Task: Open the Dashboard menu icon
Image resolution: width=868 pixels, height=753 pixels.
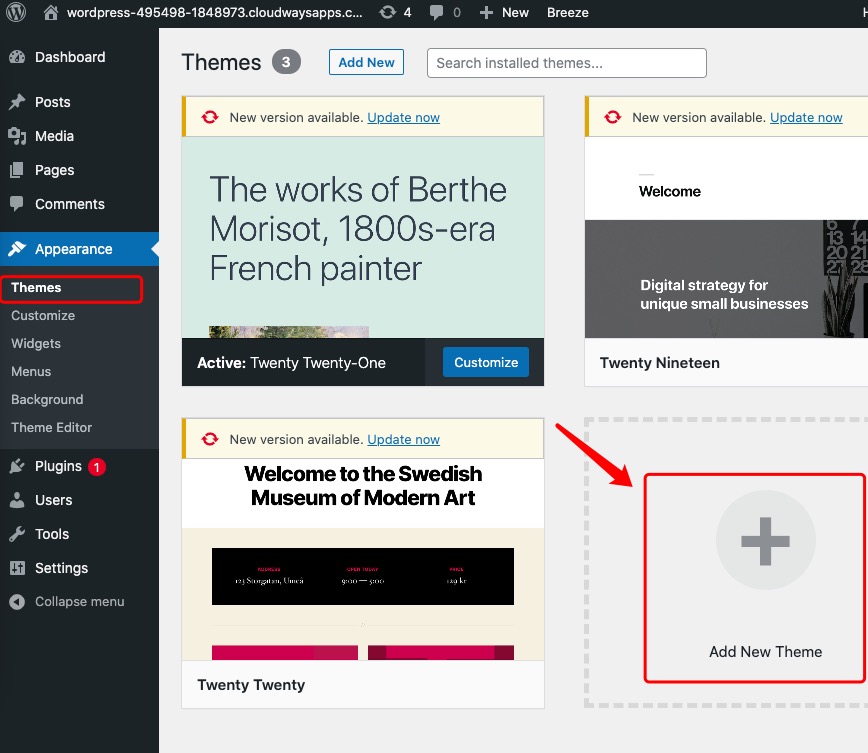Action: tap(17, 57)
